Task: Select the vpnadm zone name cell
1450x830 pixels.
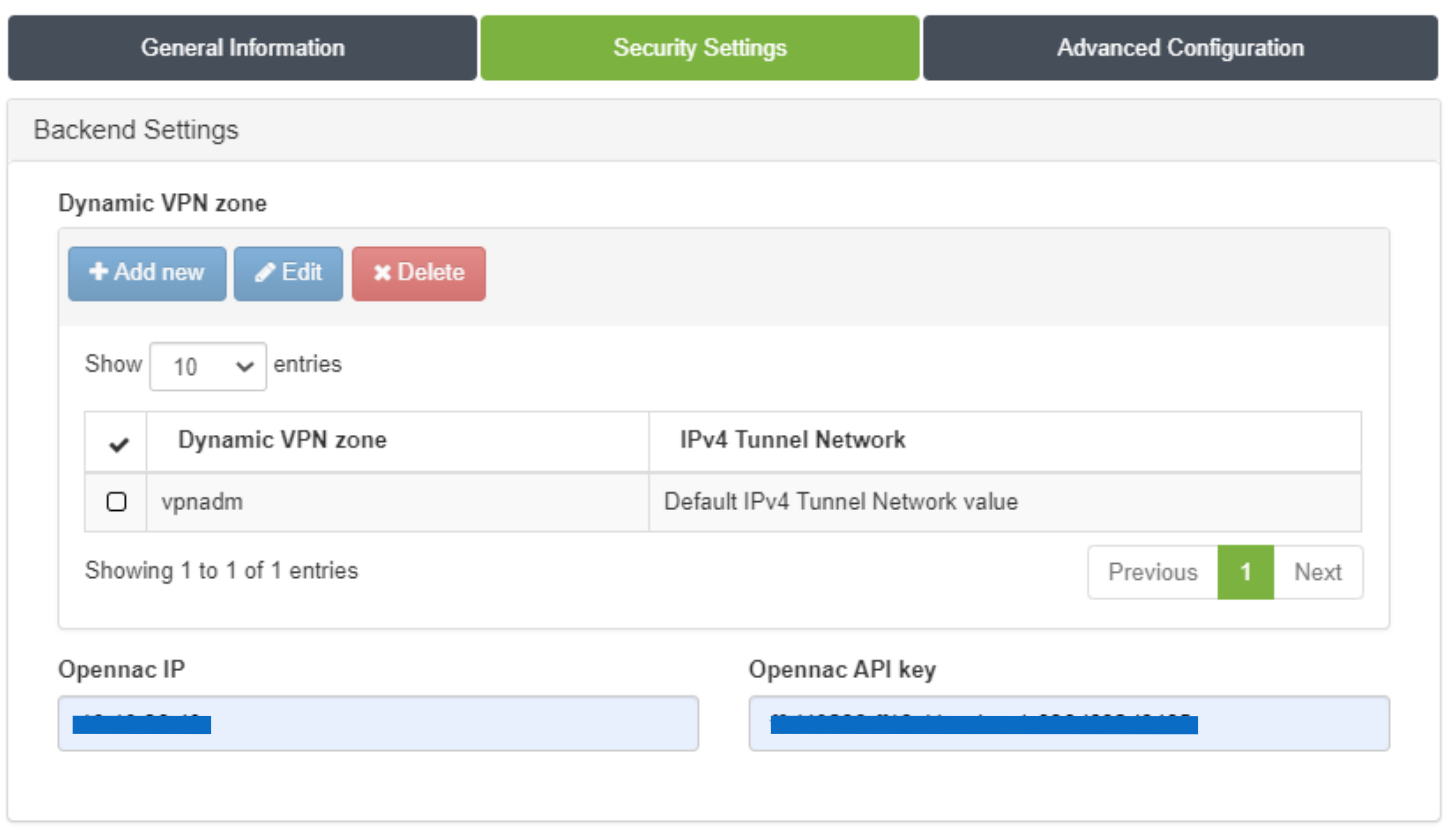Action: tap(202, 502)
